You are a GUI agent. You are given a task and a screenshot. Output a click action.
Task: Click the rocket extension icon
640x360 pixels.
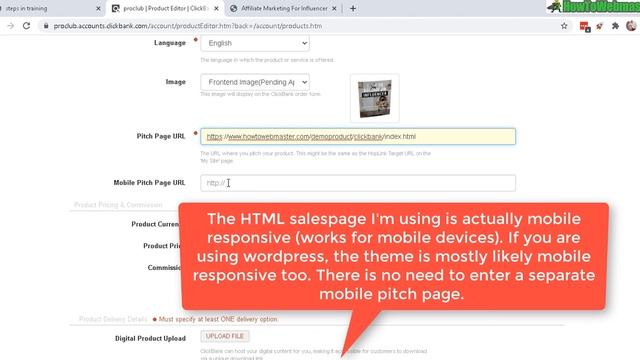coord(600,26)
